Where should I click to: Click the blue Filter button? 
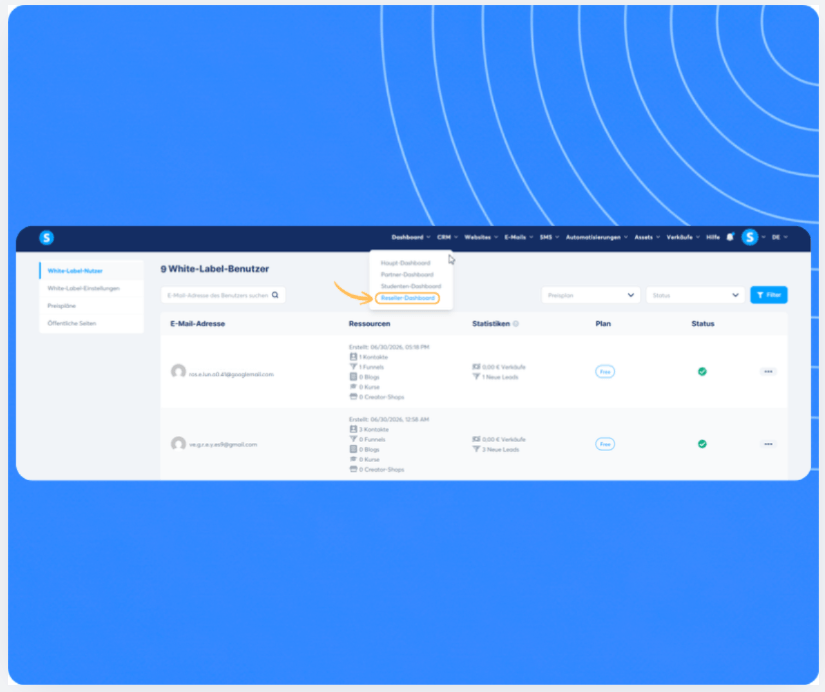(769, 295)
